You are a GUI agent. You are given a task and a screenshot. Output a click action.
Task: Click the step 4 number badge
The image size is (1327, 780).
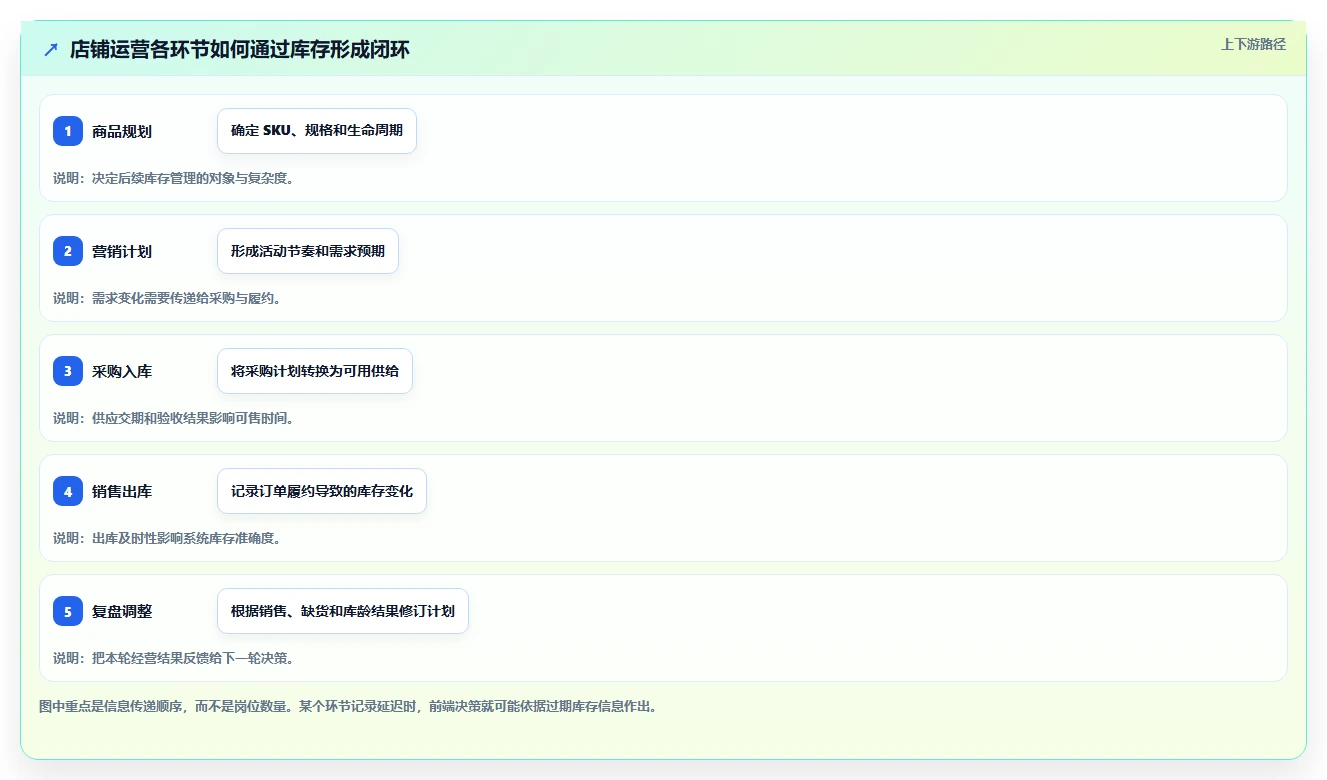pos(68,491)
